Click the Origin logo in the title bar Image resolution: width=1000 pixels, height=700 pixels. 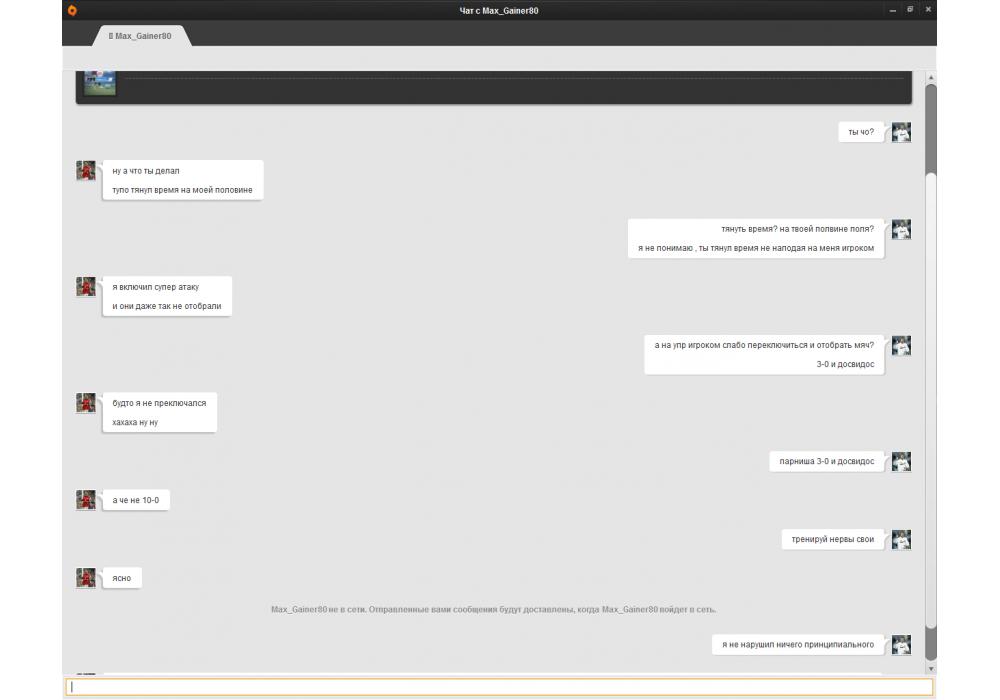(x=72, y=10)
